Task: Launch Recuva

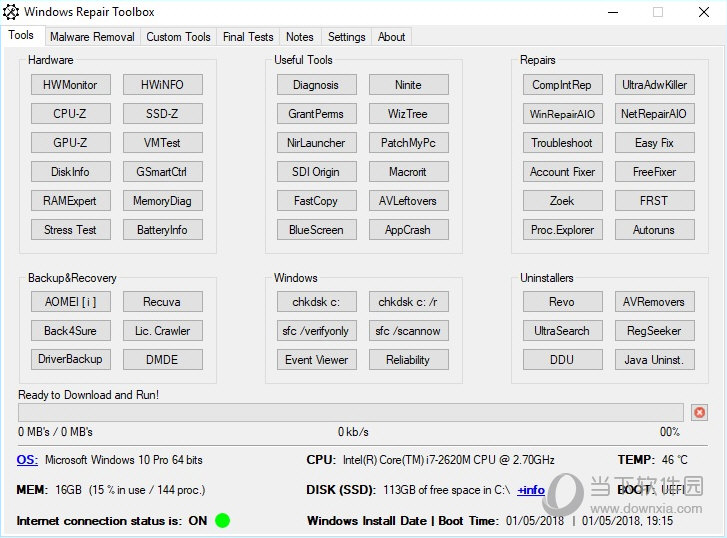Action: point(162,302)
